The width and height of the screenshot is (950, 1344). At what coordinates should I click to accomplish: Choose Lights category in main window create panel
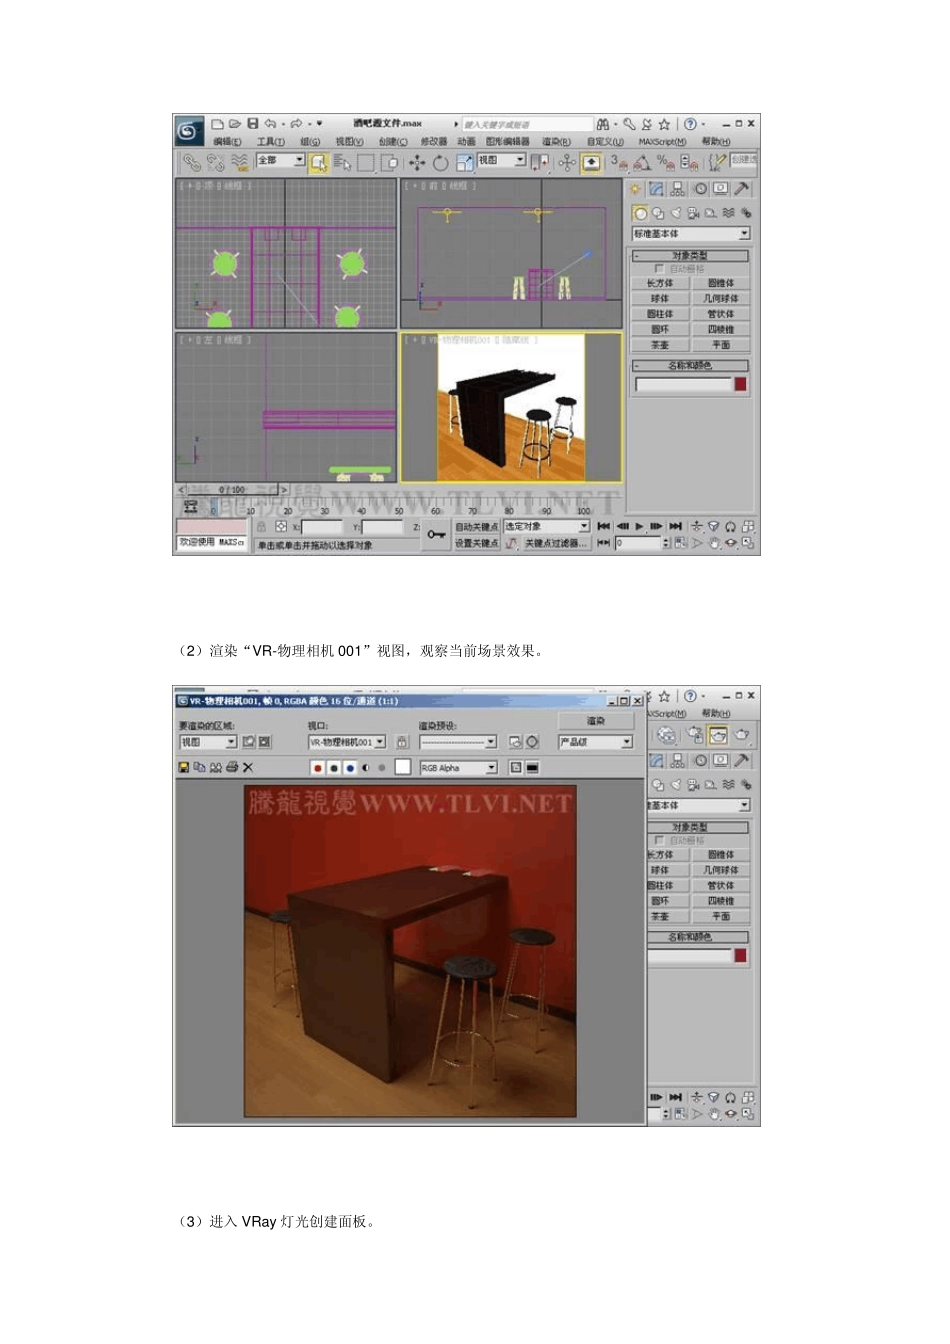pyautogui.click(x=675, y=213)
